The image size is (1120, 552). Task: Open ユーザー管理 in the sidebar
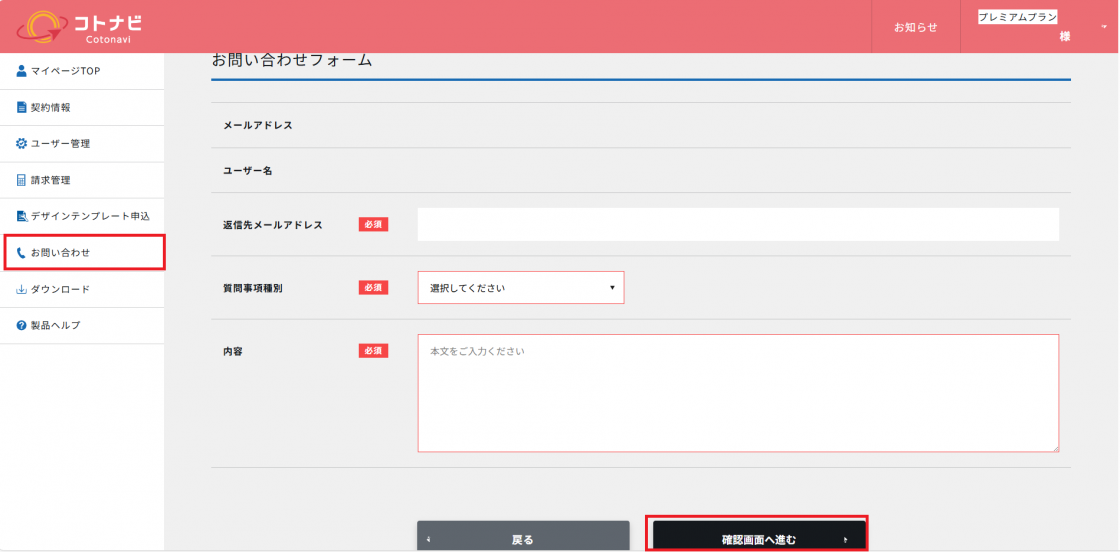60,144
